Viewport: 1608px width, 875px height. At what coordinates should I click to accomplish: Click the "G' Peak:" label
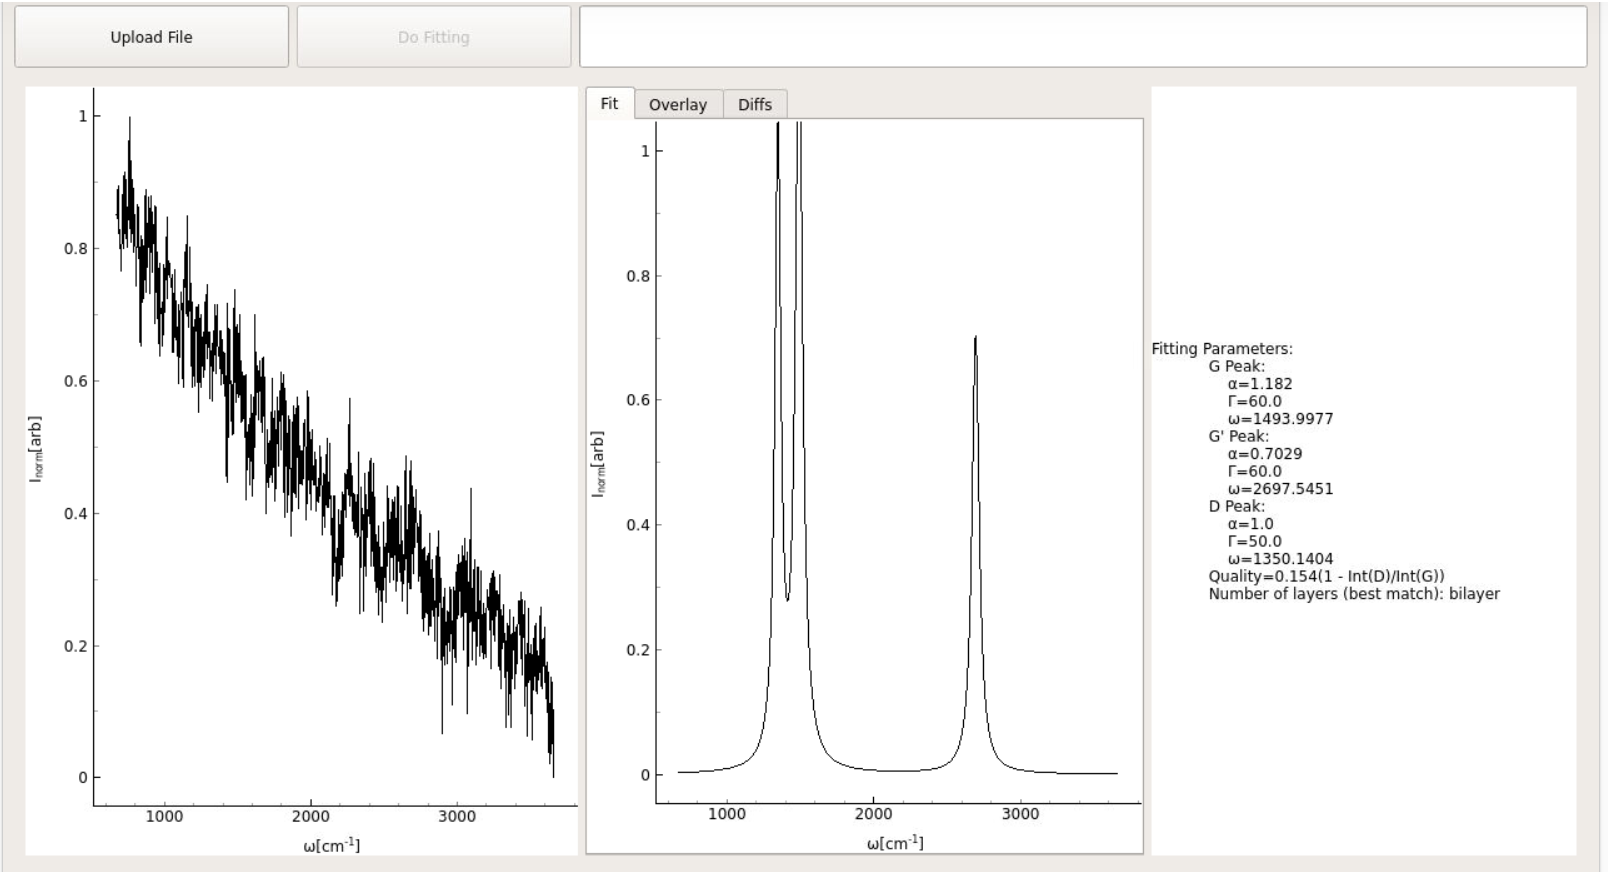(x=1238, y=436)
